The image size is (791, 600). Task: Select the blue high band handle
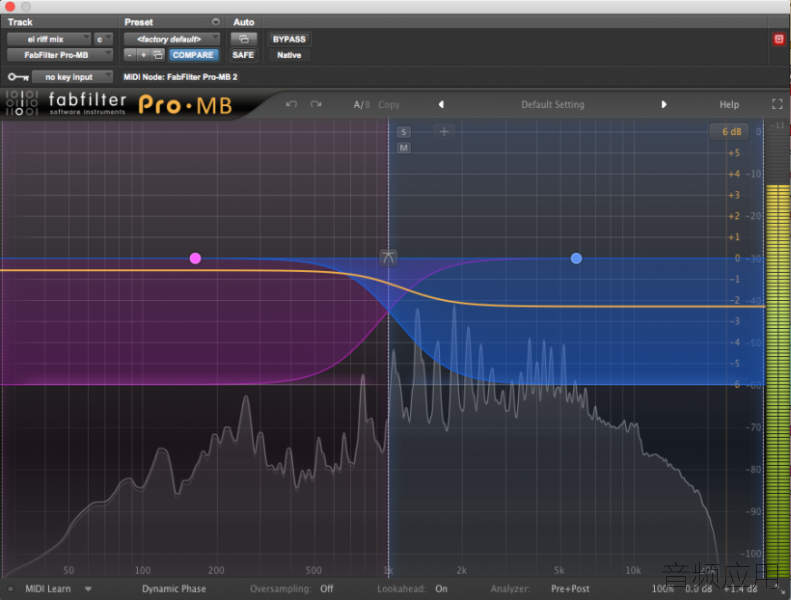(x=576, y=258)
